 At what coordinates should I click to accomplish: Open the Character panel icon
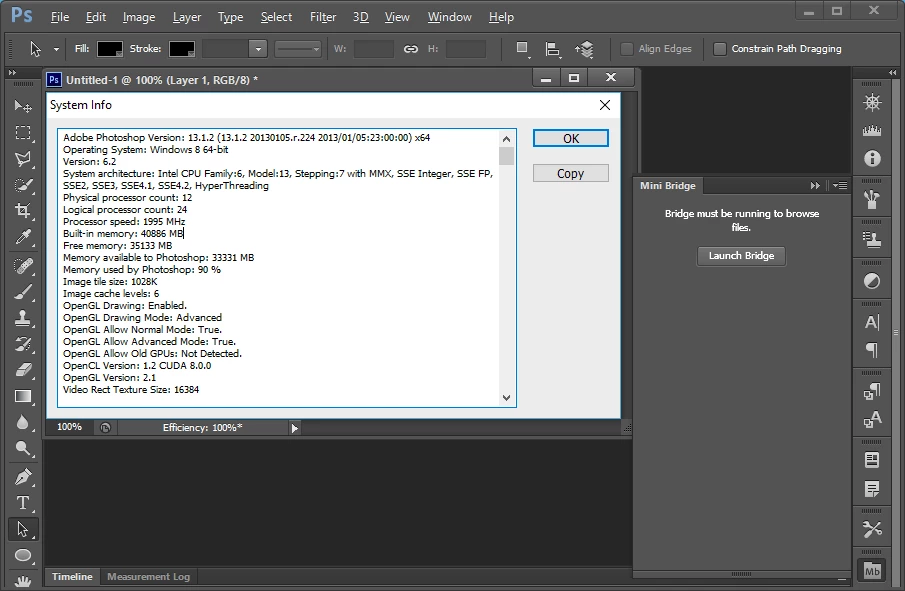pyautogui.click(x=872, y=322)
